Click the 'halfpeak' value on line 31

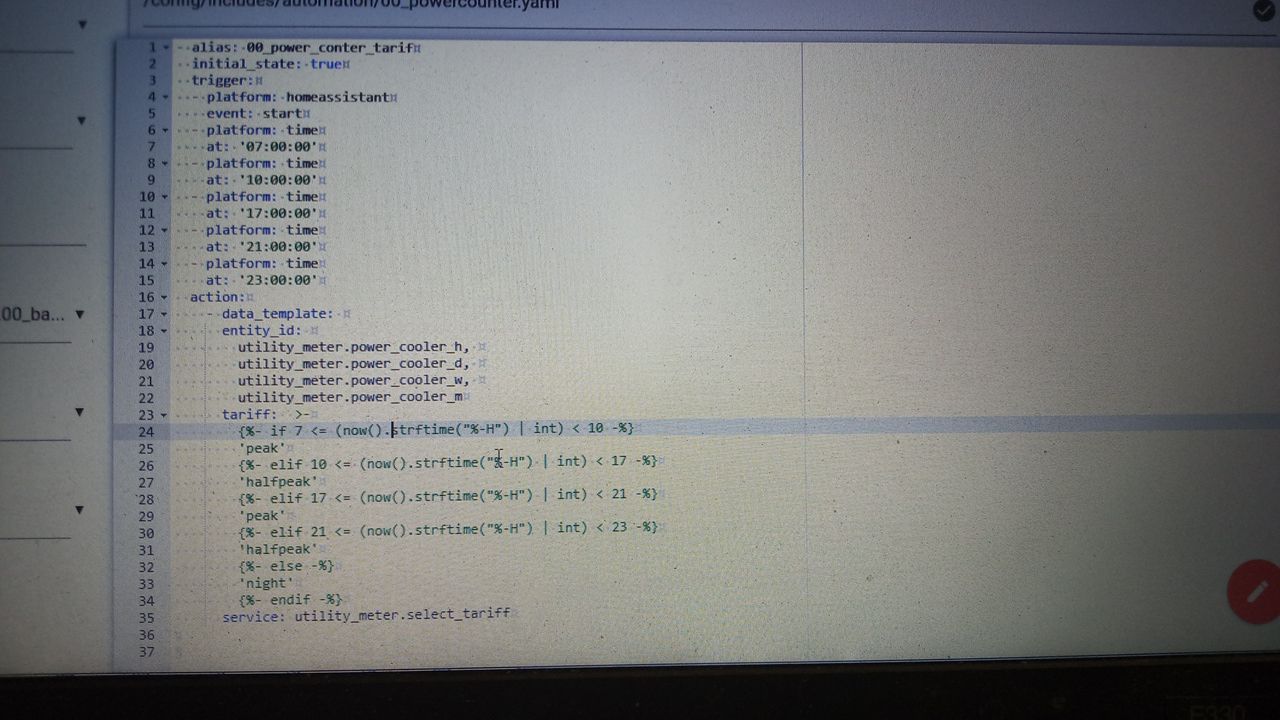point(278,549)
